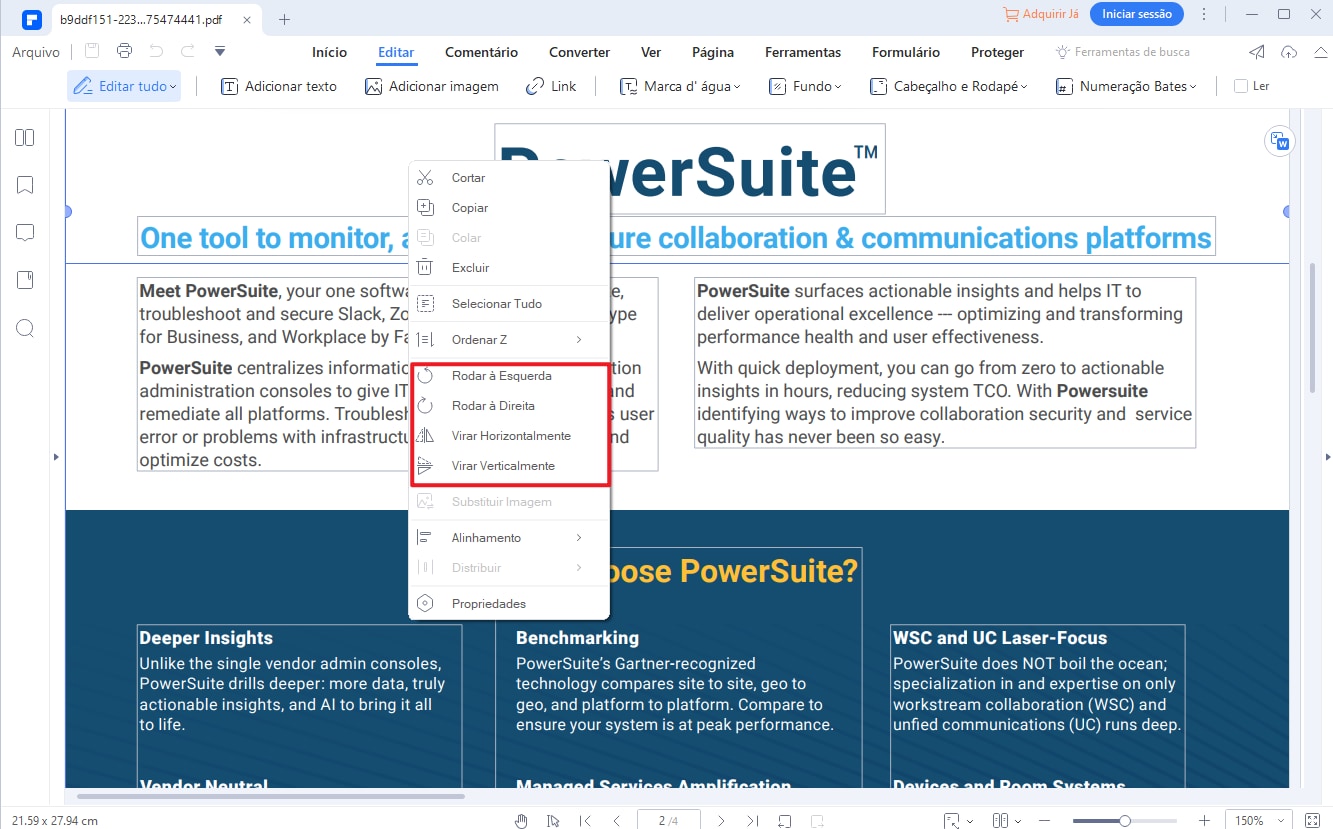Screen dimensions: 1333x829
Task: Select the arrow selection tool in status bar
Action: 553,821
